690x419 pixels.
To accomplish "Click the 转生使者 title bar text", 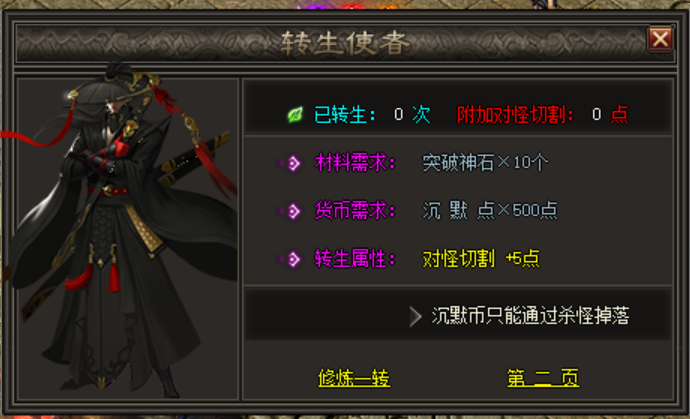I will pyautogui.click(x=345, y=43).
